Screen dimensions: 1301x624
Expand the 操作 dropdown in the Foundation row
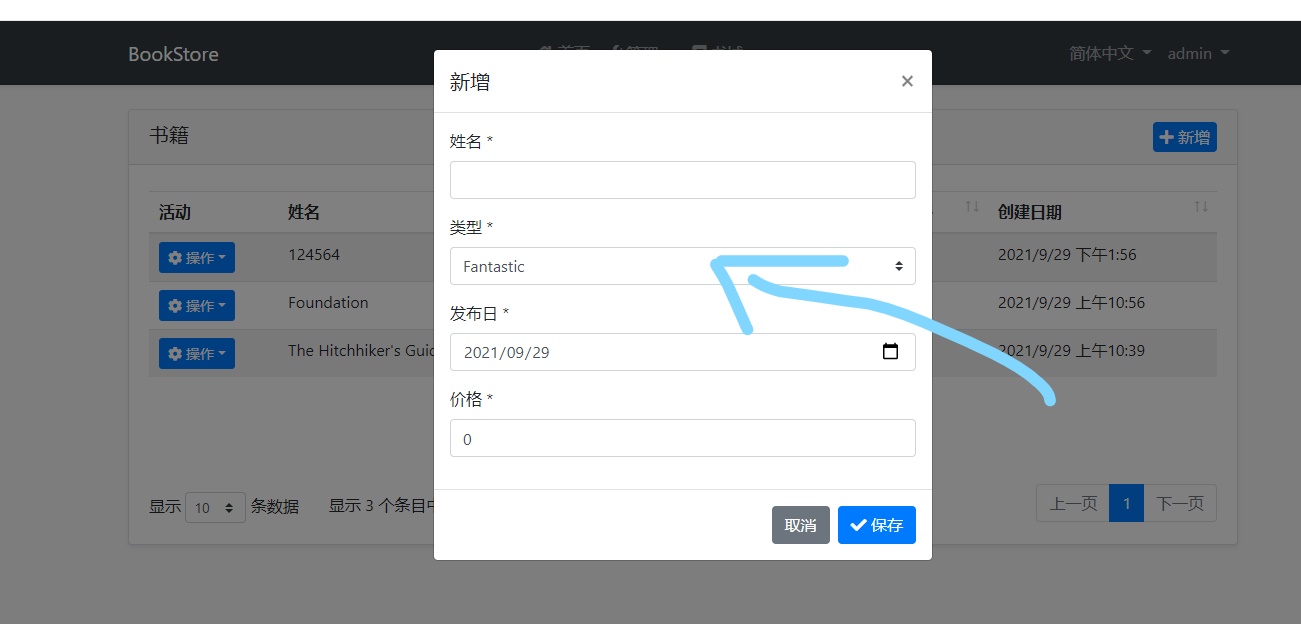(197, 304)
